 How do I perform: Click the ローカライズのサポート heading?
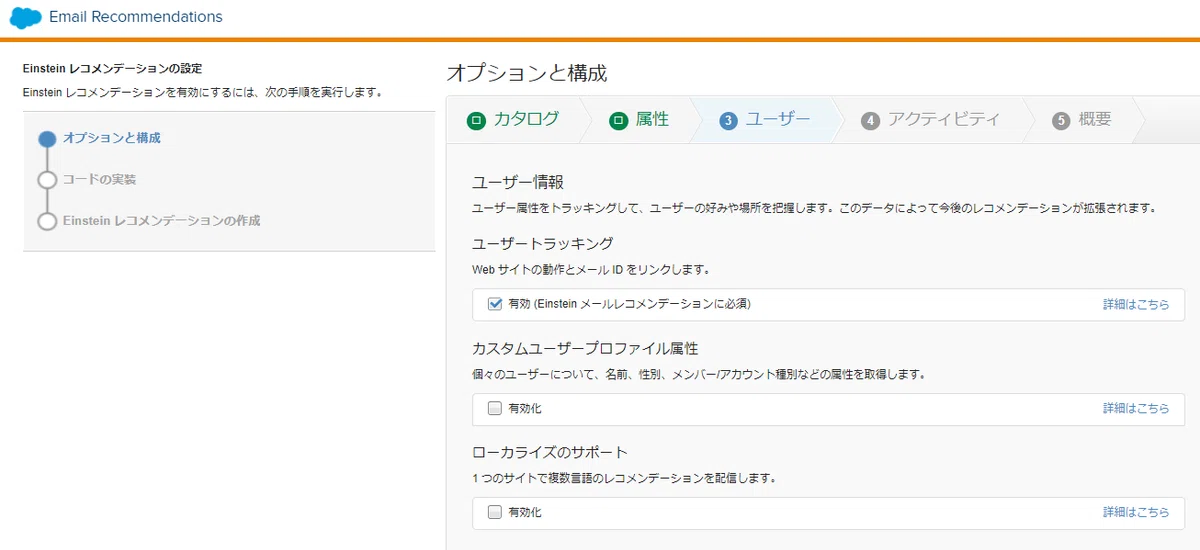pyautogui.click(x=549, y=452)
